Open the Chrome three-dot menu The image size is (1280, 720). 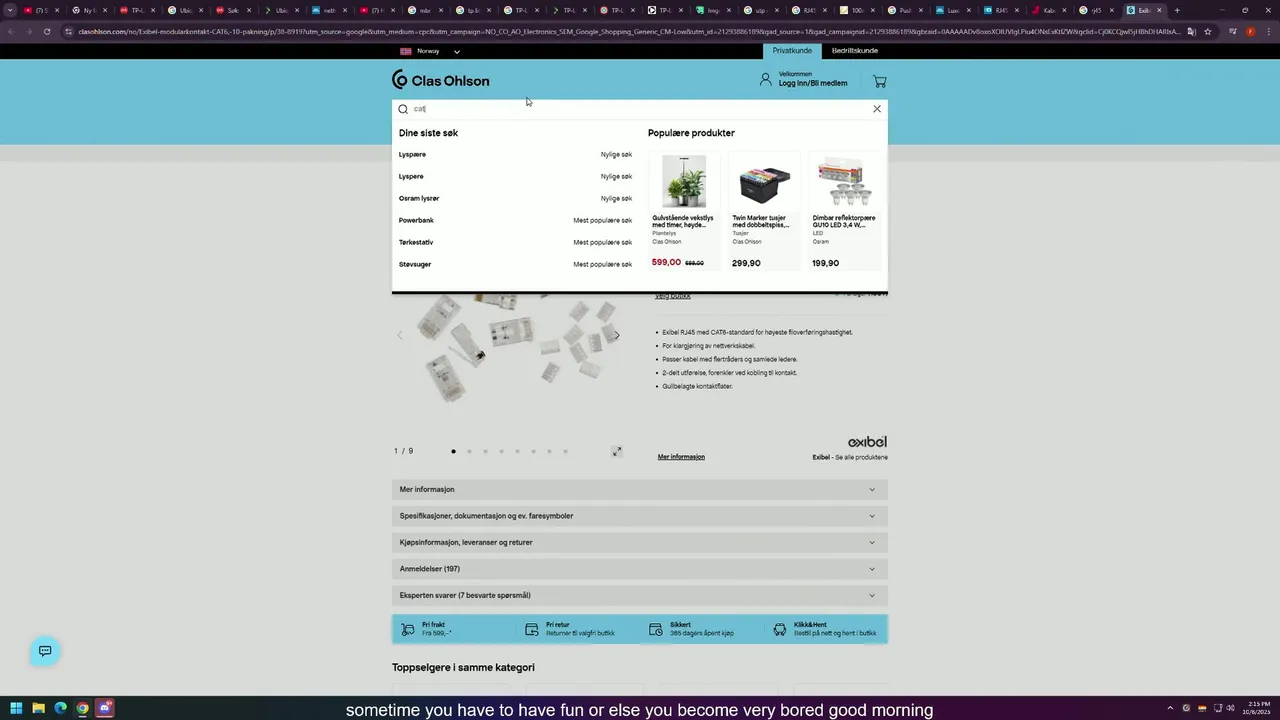click(1268, 31)
